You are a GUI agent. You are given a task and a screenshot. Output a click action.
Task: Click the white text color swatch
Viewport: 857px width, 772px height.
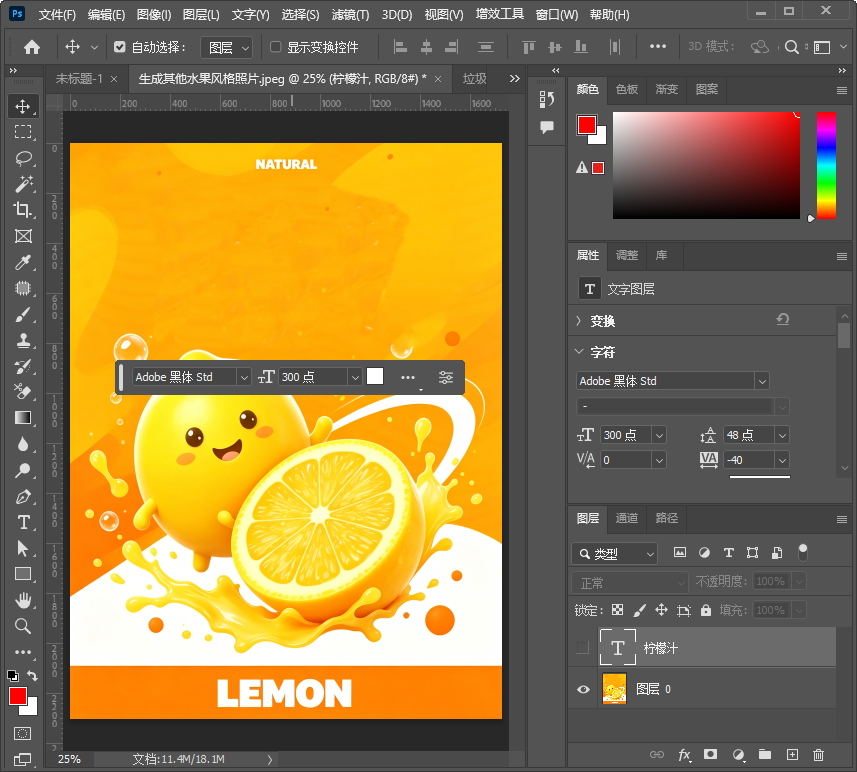(x=375, y=377)
